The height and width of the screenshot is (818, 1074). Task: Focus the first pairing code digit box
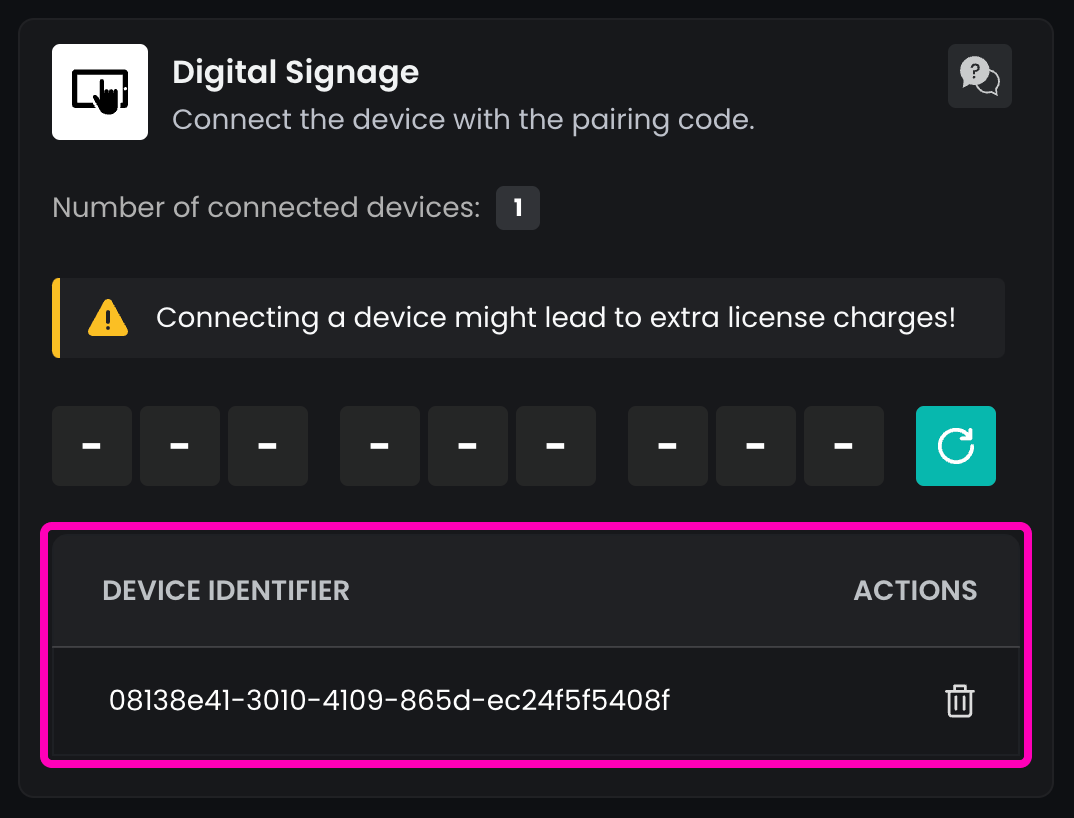tap(92, 446)
